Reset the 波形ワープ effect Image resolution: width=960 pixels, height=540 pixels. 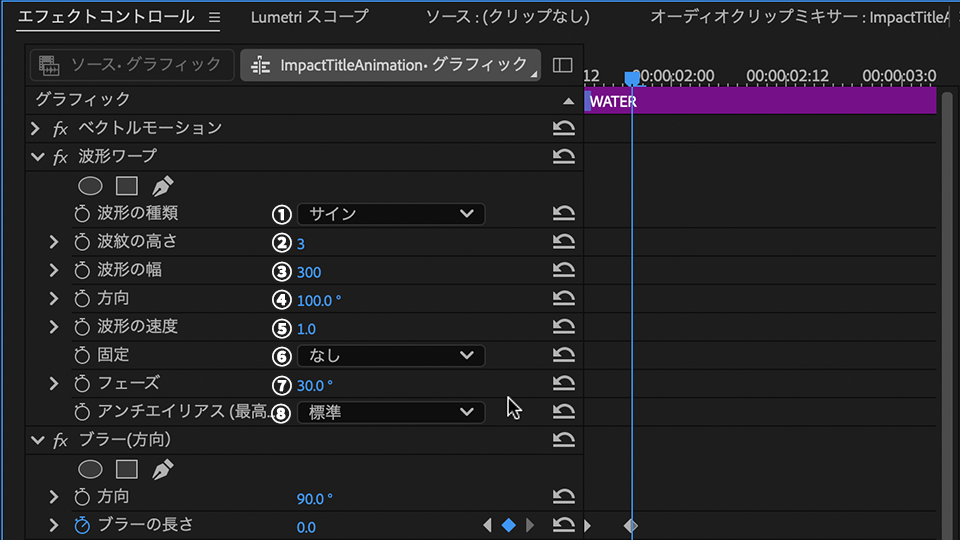pos(563,156)
